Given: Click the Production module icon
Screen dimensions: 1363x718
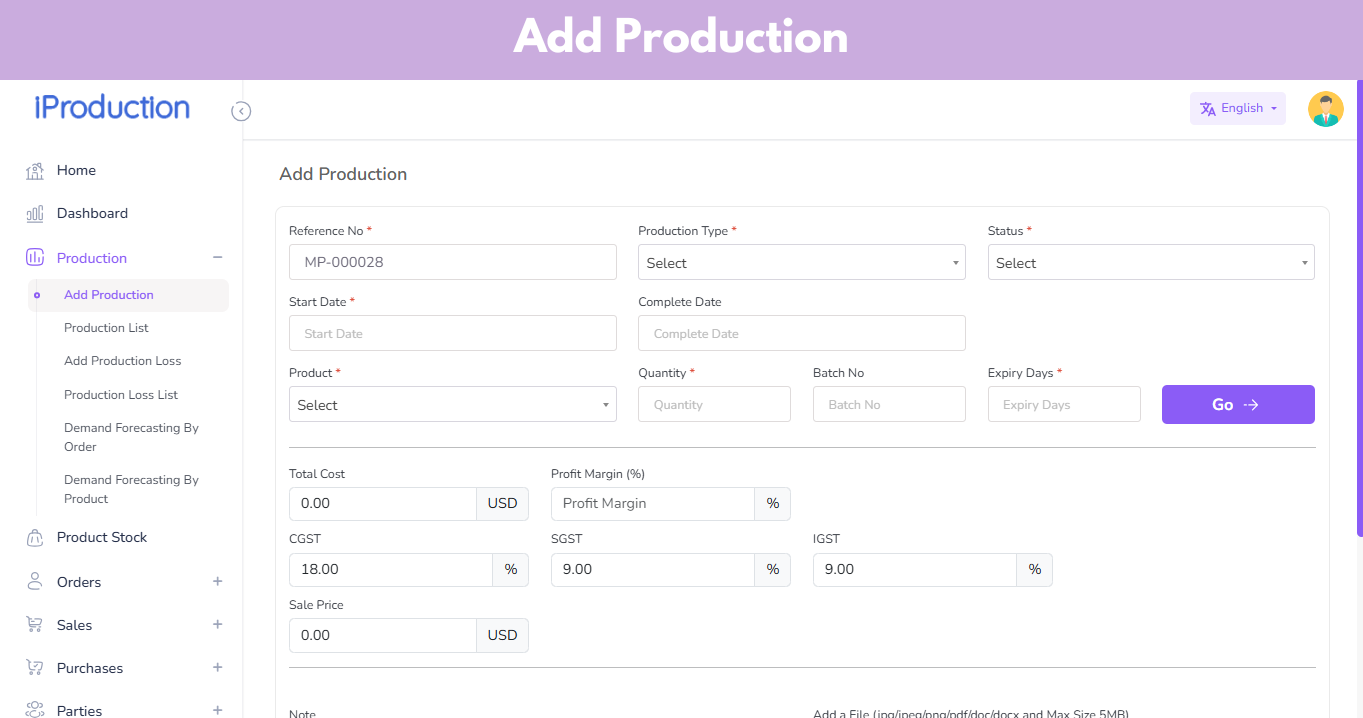Looking at the screenshot, I should (x=33, y=257).
